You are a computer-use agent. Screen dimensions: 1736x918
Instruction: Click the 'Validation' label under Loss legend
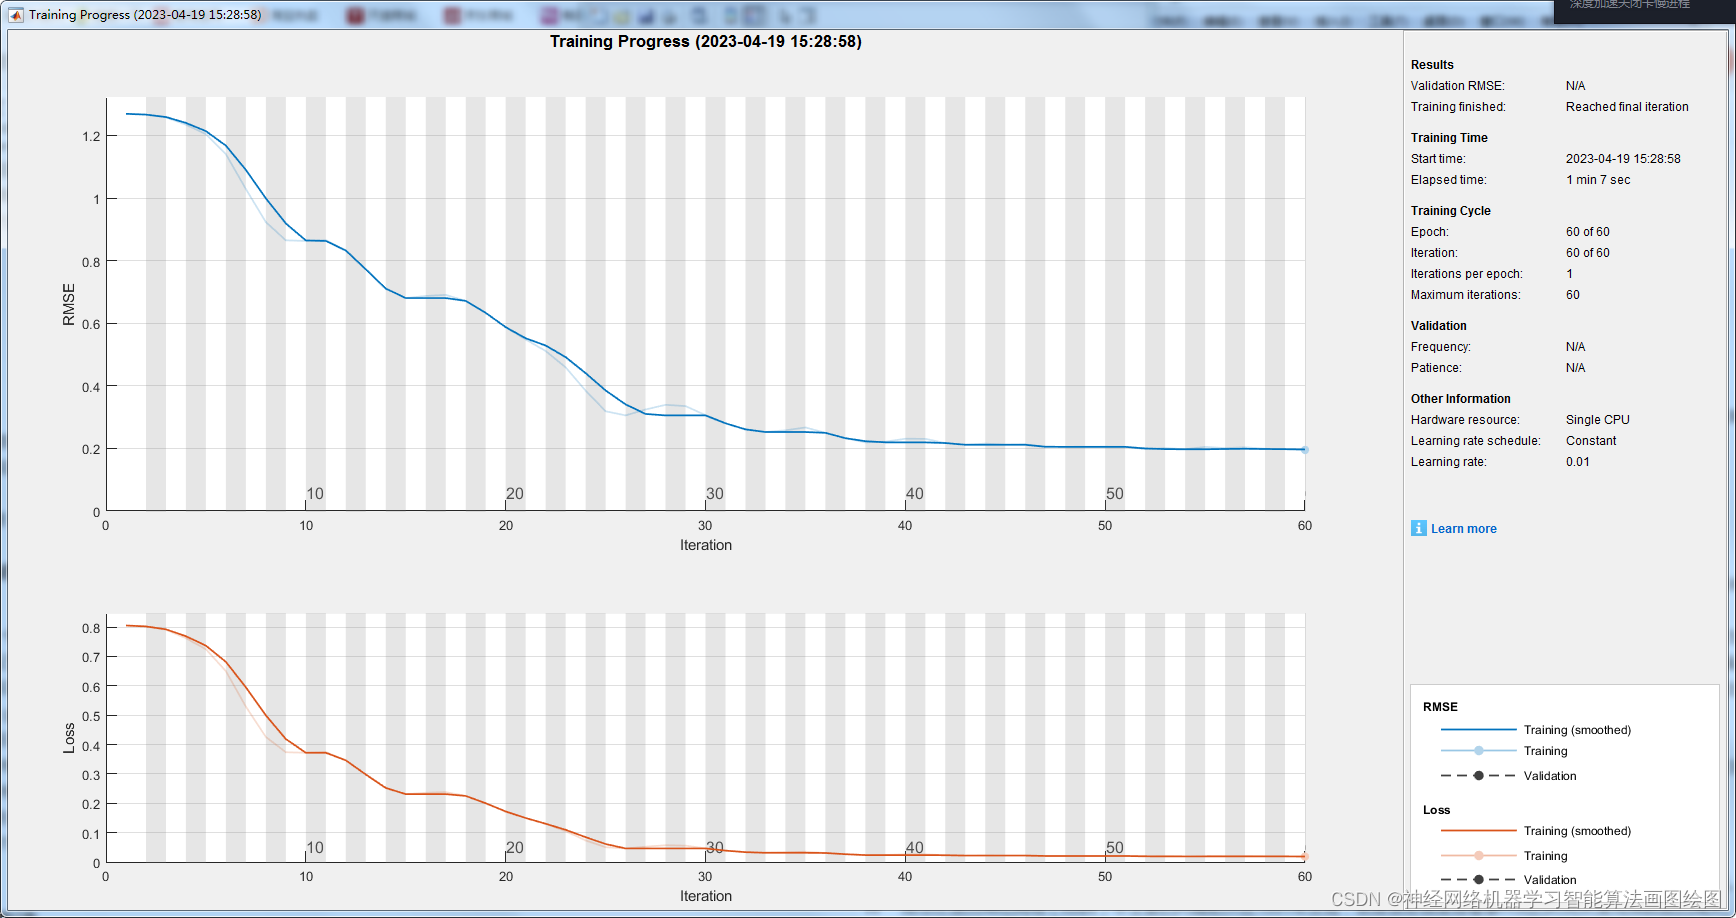point(1550,880)
